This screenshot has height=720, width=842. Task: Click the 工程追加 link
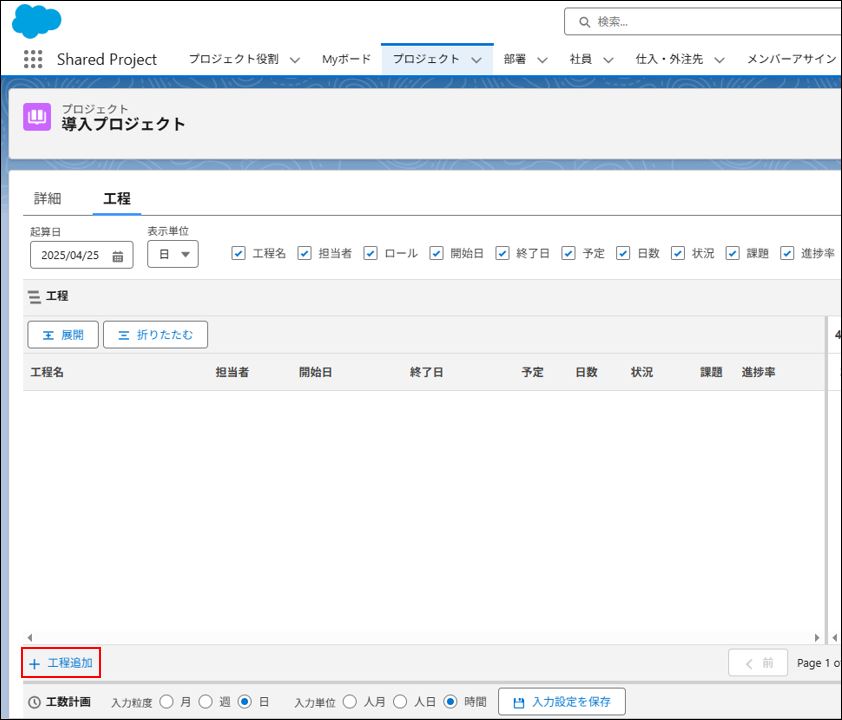61,663
